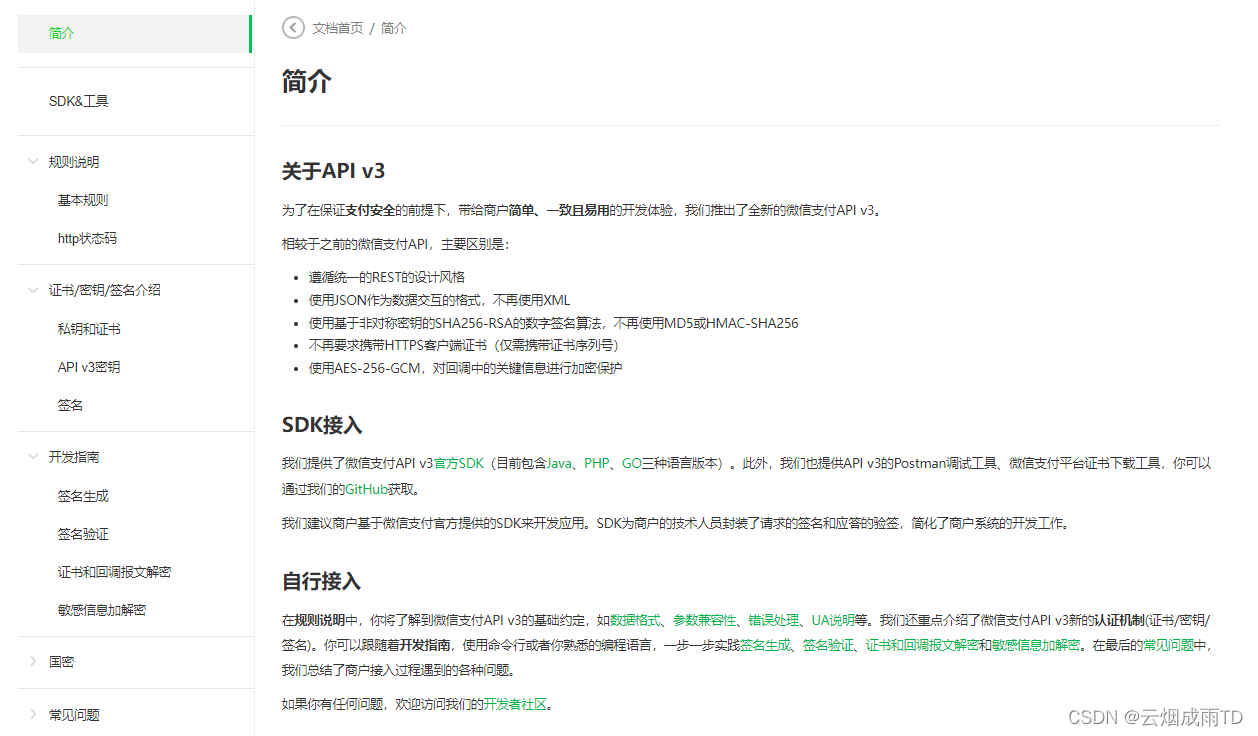Click the 简介 page title
1258x736 pixels.
coord(306,82)
